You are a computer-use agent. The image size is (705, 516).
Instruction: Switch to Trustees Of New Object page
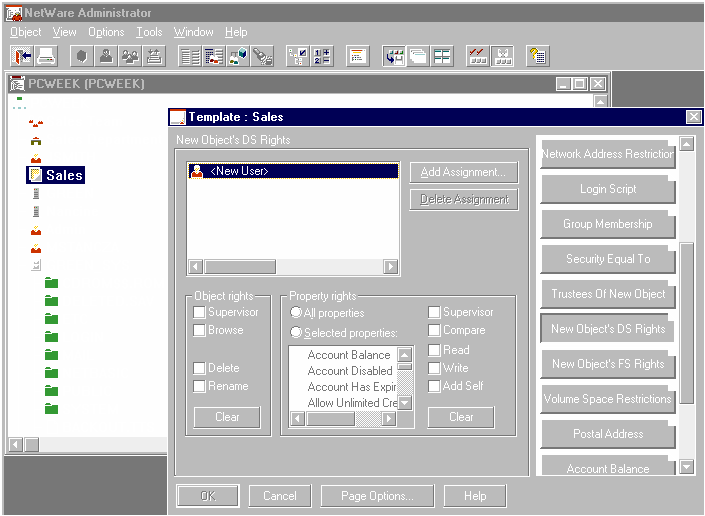[608, 294]
